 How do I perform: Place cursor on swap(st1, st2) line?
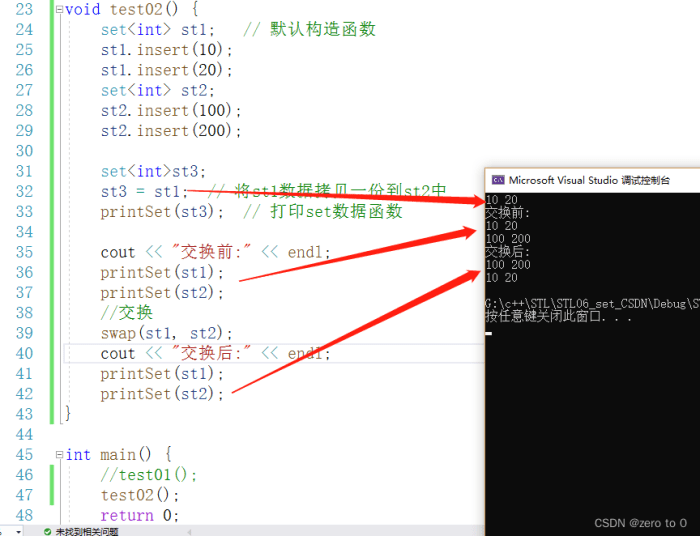pyautogui.click(x=166, y=333)
